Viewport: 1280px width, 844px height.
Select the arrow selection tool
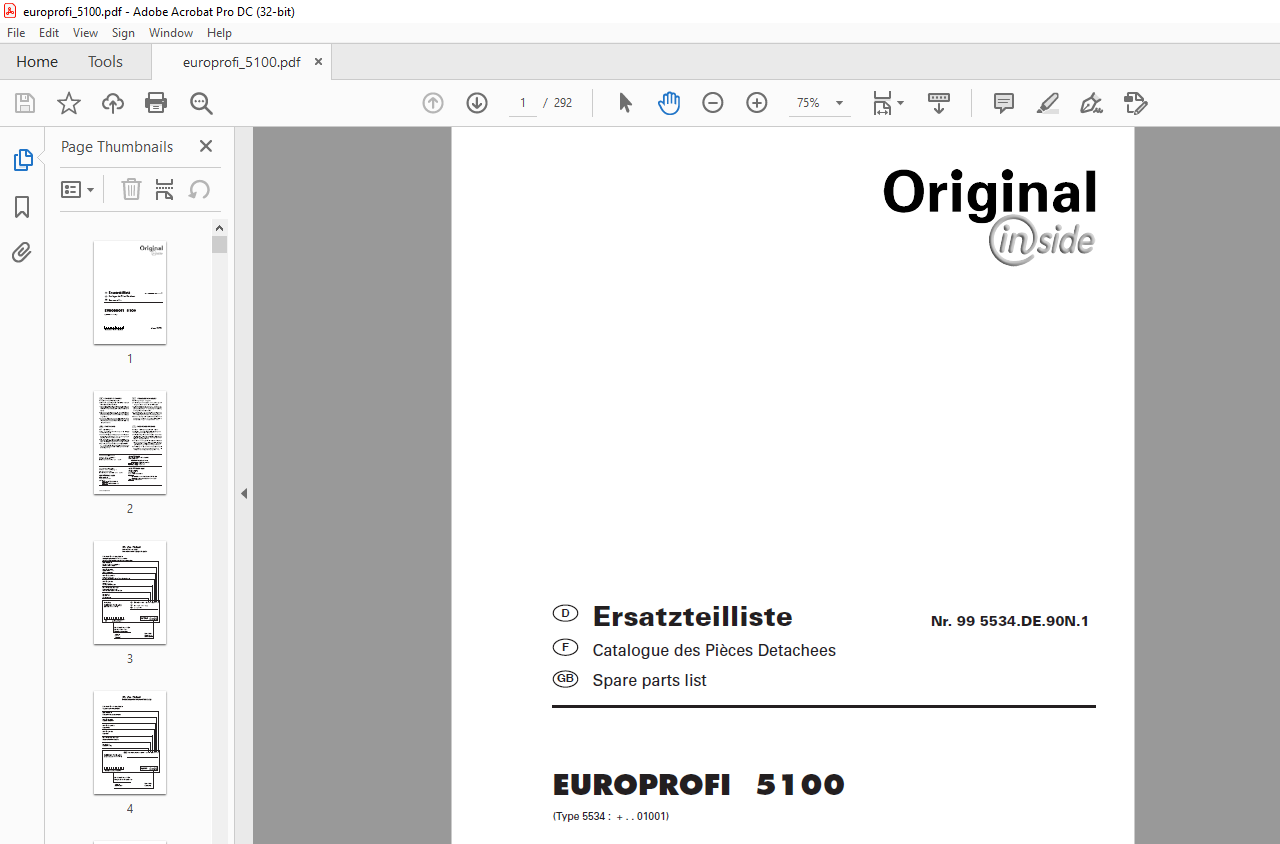point(625,103)
